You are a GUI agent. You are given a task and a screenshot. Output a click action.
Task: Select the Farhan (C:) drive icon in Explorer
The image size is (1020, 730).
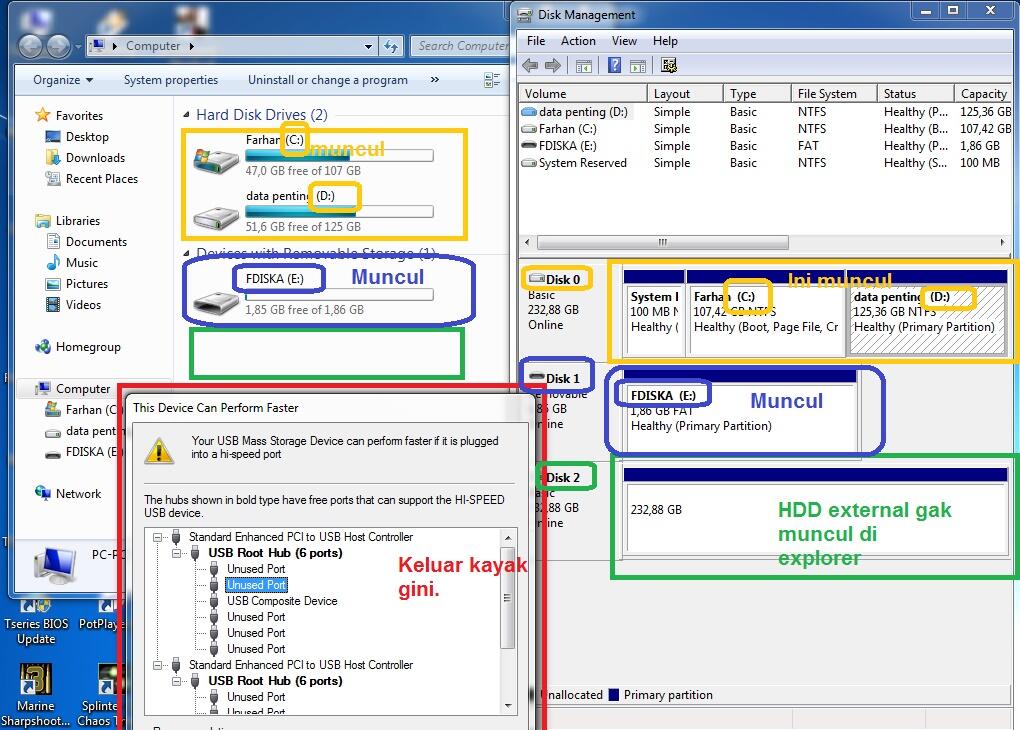coord(216,160)
